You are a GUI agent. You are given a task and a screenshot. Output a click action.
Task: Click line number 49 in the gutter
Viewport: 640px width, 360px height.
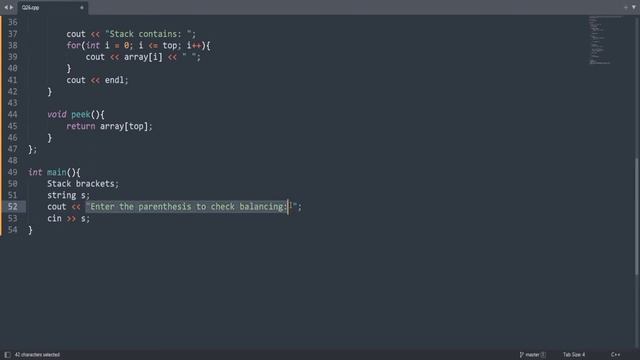coord(13,172)
